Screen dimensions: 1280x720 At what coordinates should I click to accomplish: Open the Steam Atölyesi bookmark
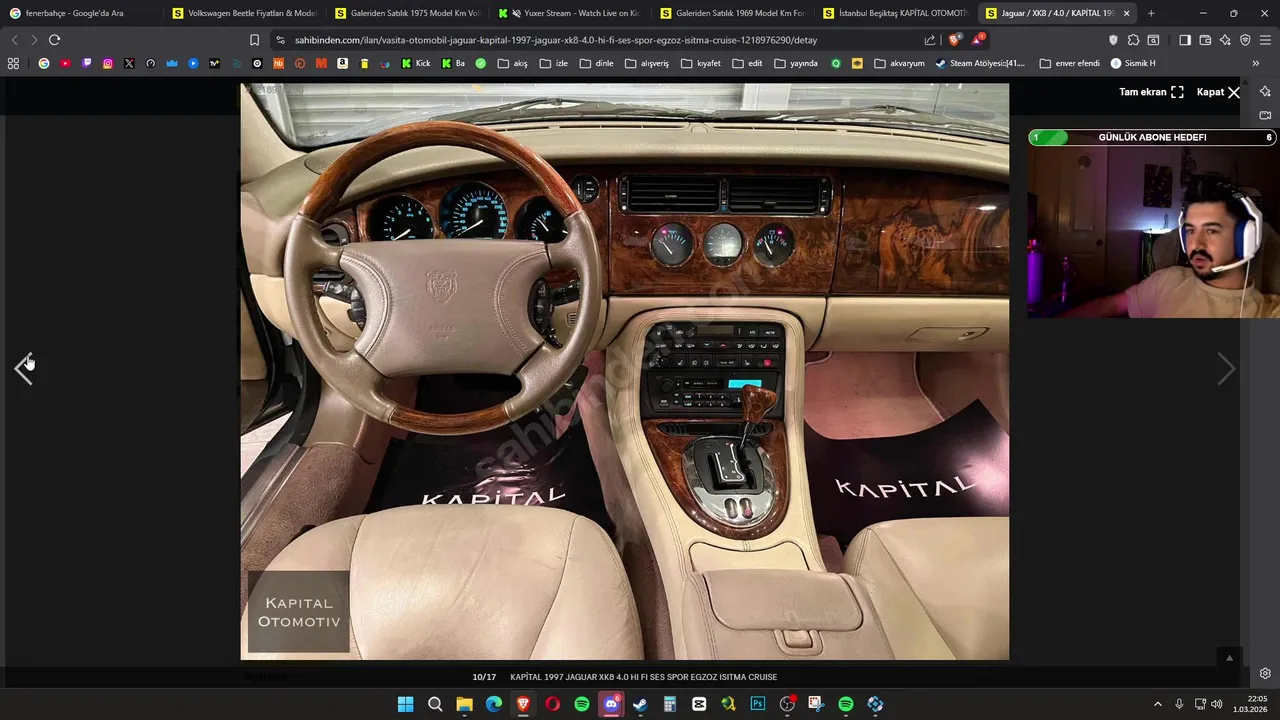point(980,63)
